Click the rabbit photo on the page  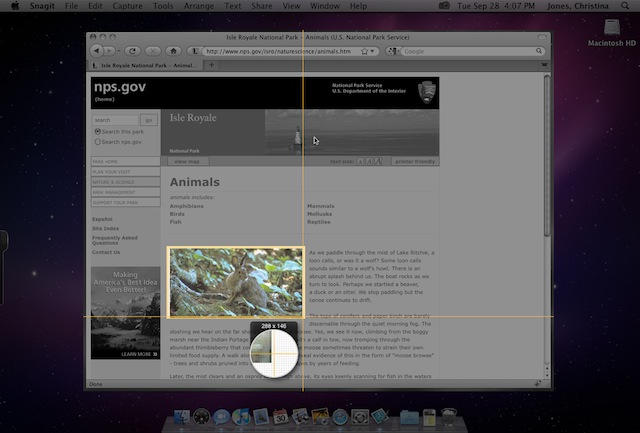coord(236,282)
